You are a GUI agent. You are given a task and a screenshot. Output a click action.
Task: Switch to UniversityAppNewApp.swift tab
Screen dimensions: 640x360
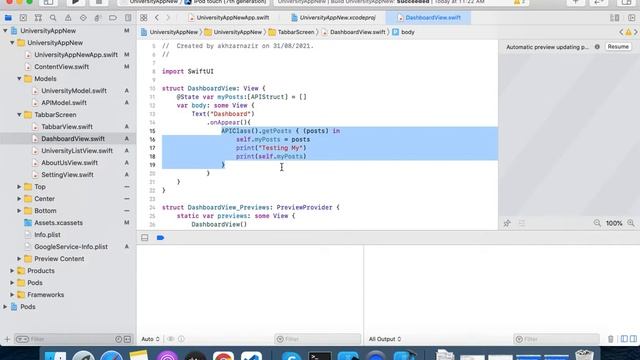click(x=229, y=18)
